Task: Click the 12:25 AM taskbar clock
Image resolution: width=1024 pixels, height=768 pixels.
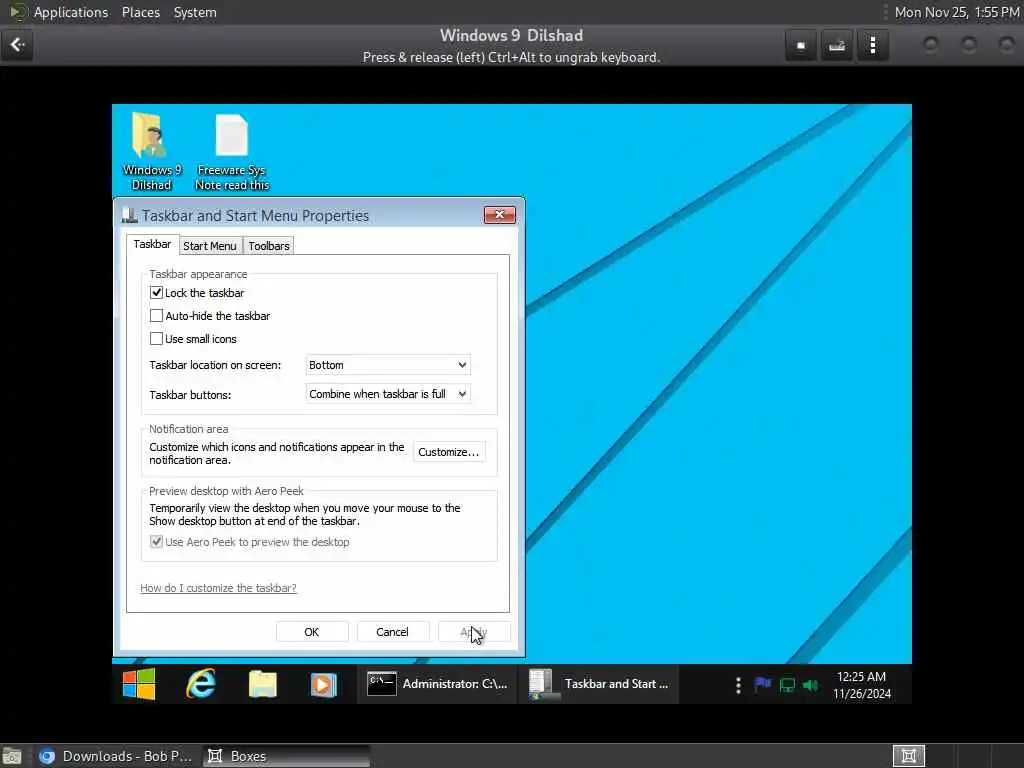Action: [861, 685]
